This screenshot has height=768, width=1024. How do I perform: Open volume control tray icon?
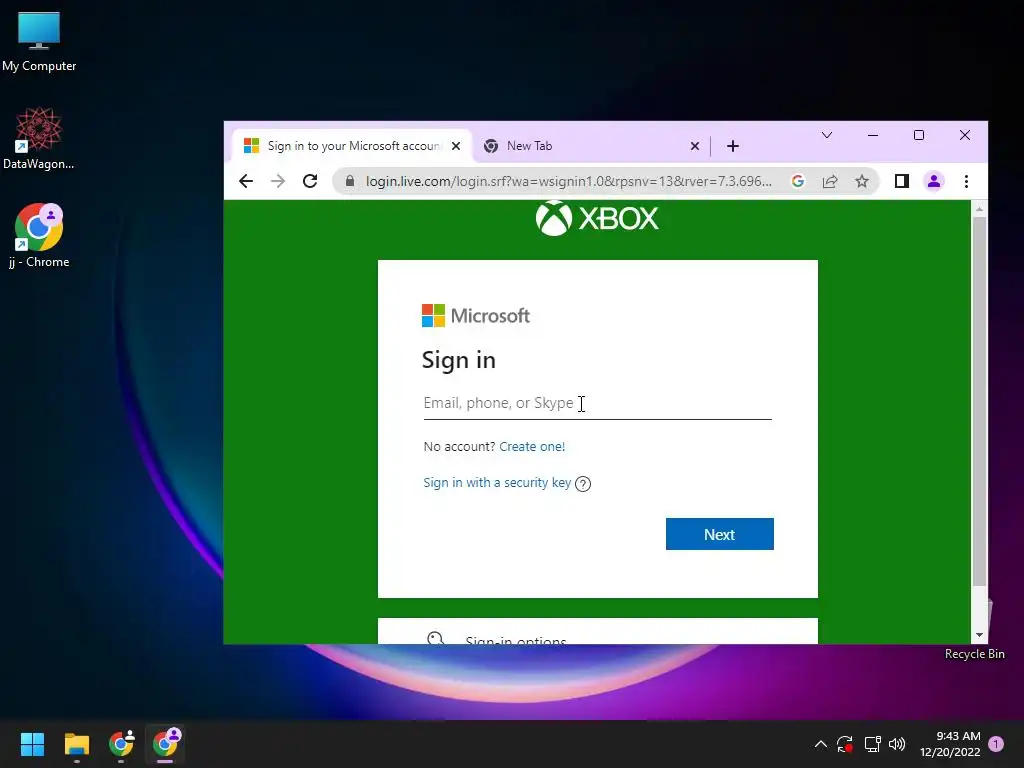point(897,744)
